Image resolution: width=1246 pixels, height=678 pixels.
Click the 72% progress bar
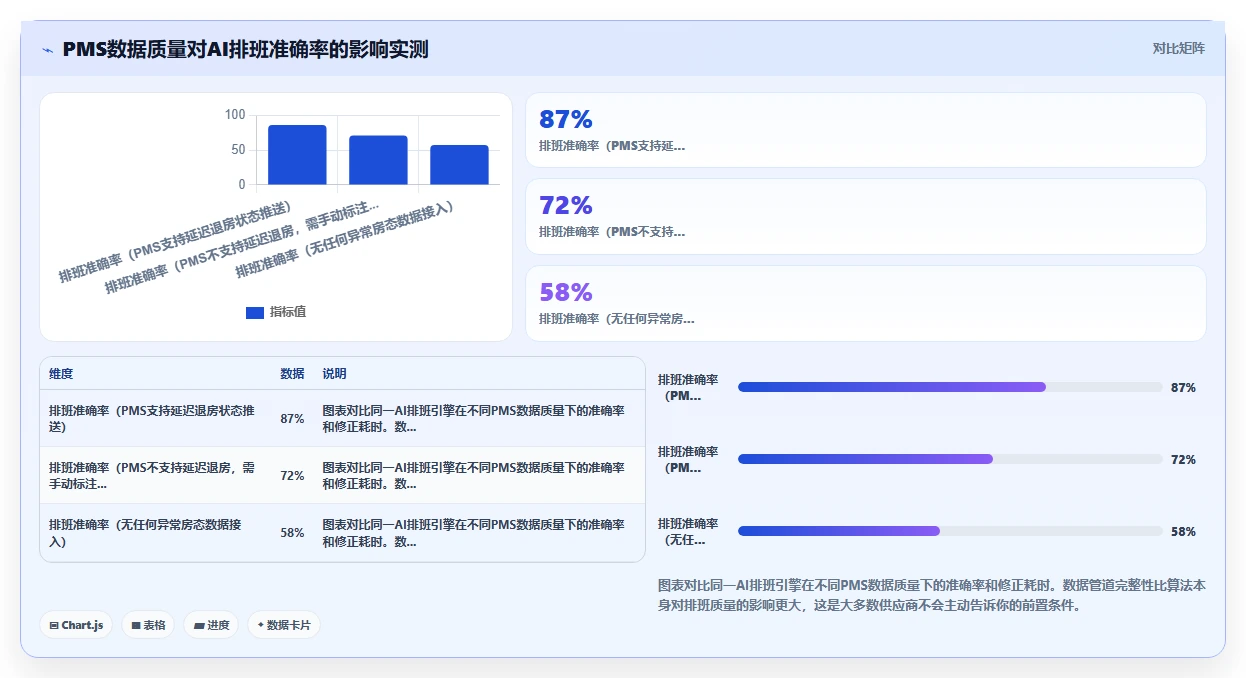point(950,459)
